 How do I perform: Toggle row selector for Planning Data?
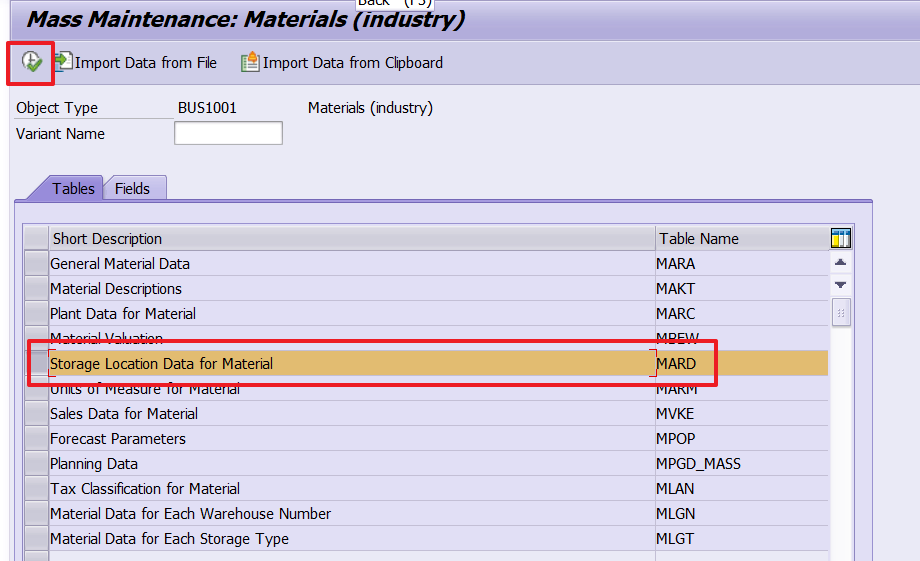(36, 464)
